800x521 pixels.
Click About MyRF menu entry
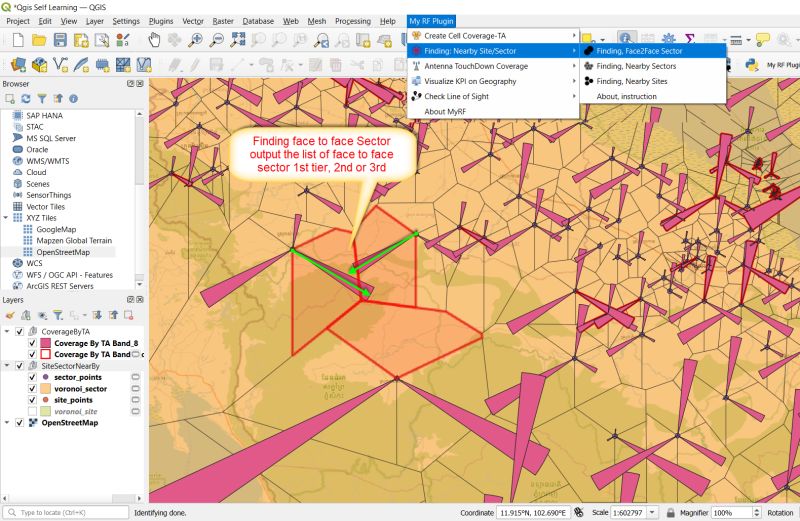coord(493,111)
